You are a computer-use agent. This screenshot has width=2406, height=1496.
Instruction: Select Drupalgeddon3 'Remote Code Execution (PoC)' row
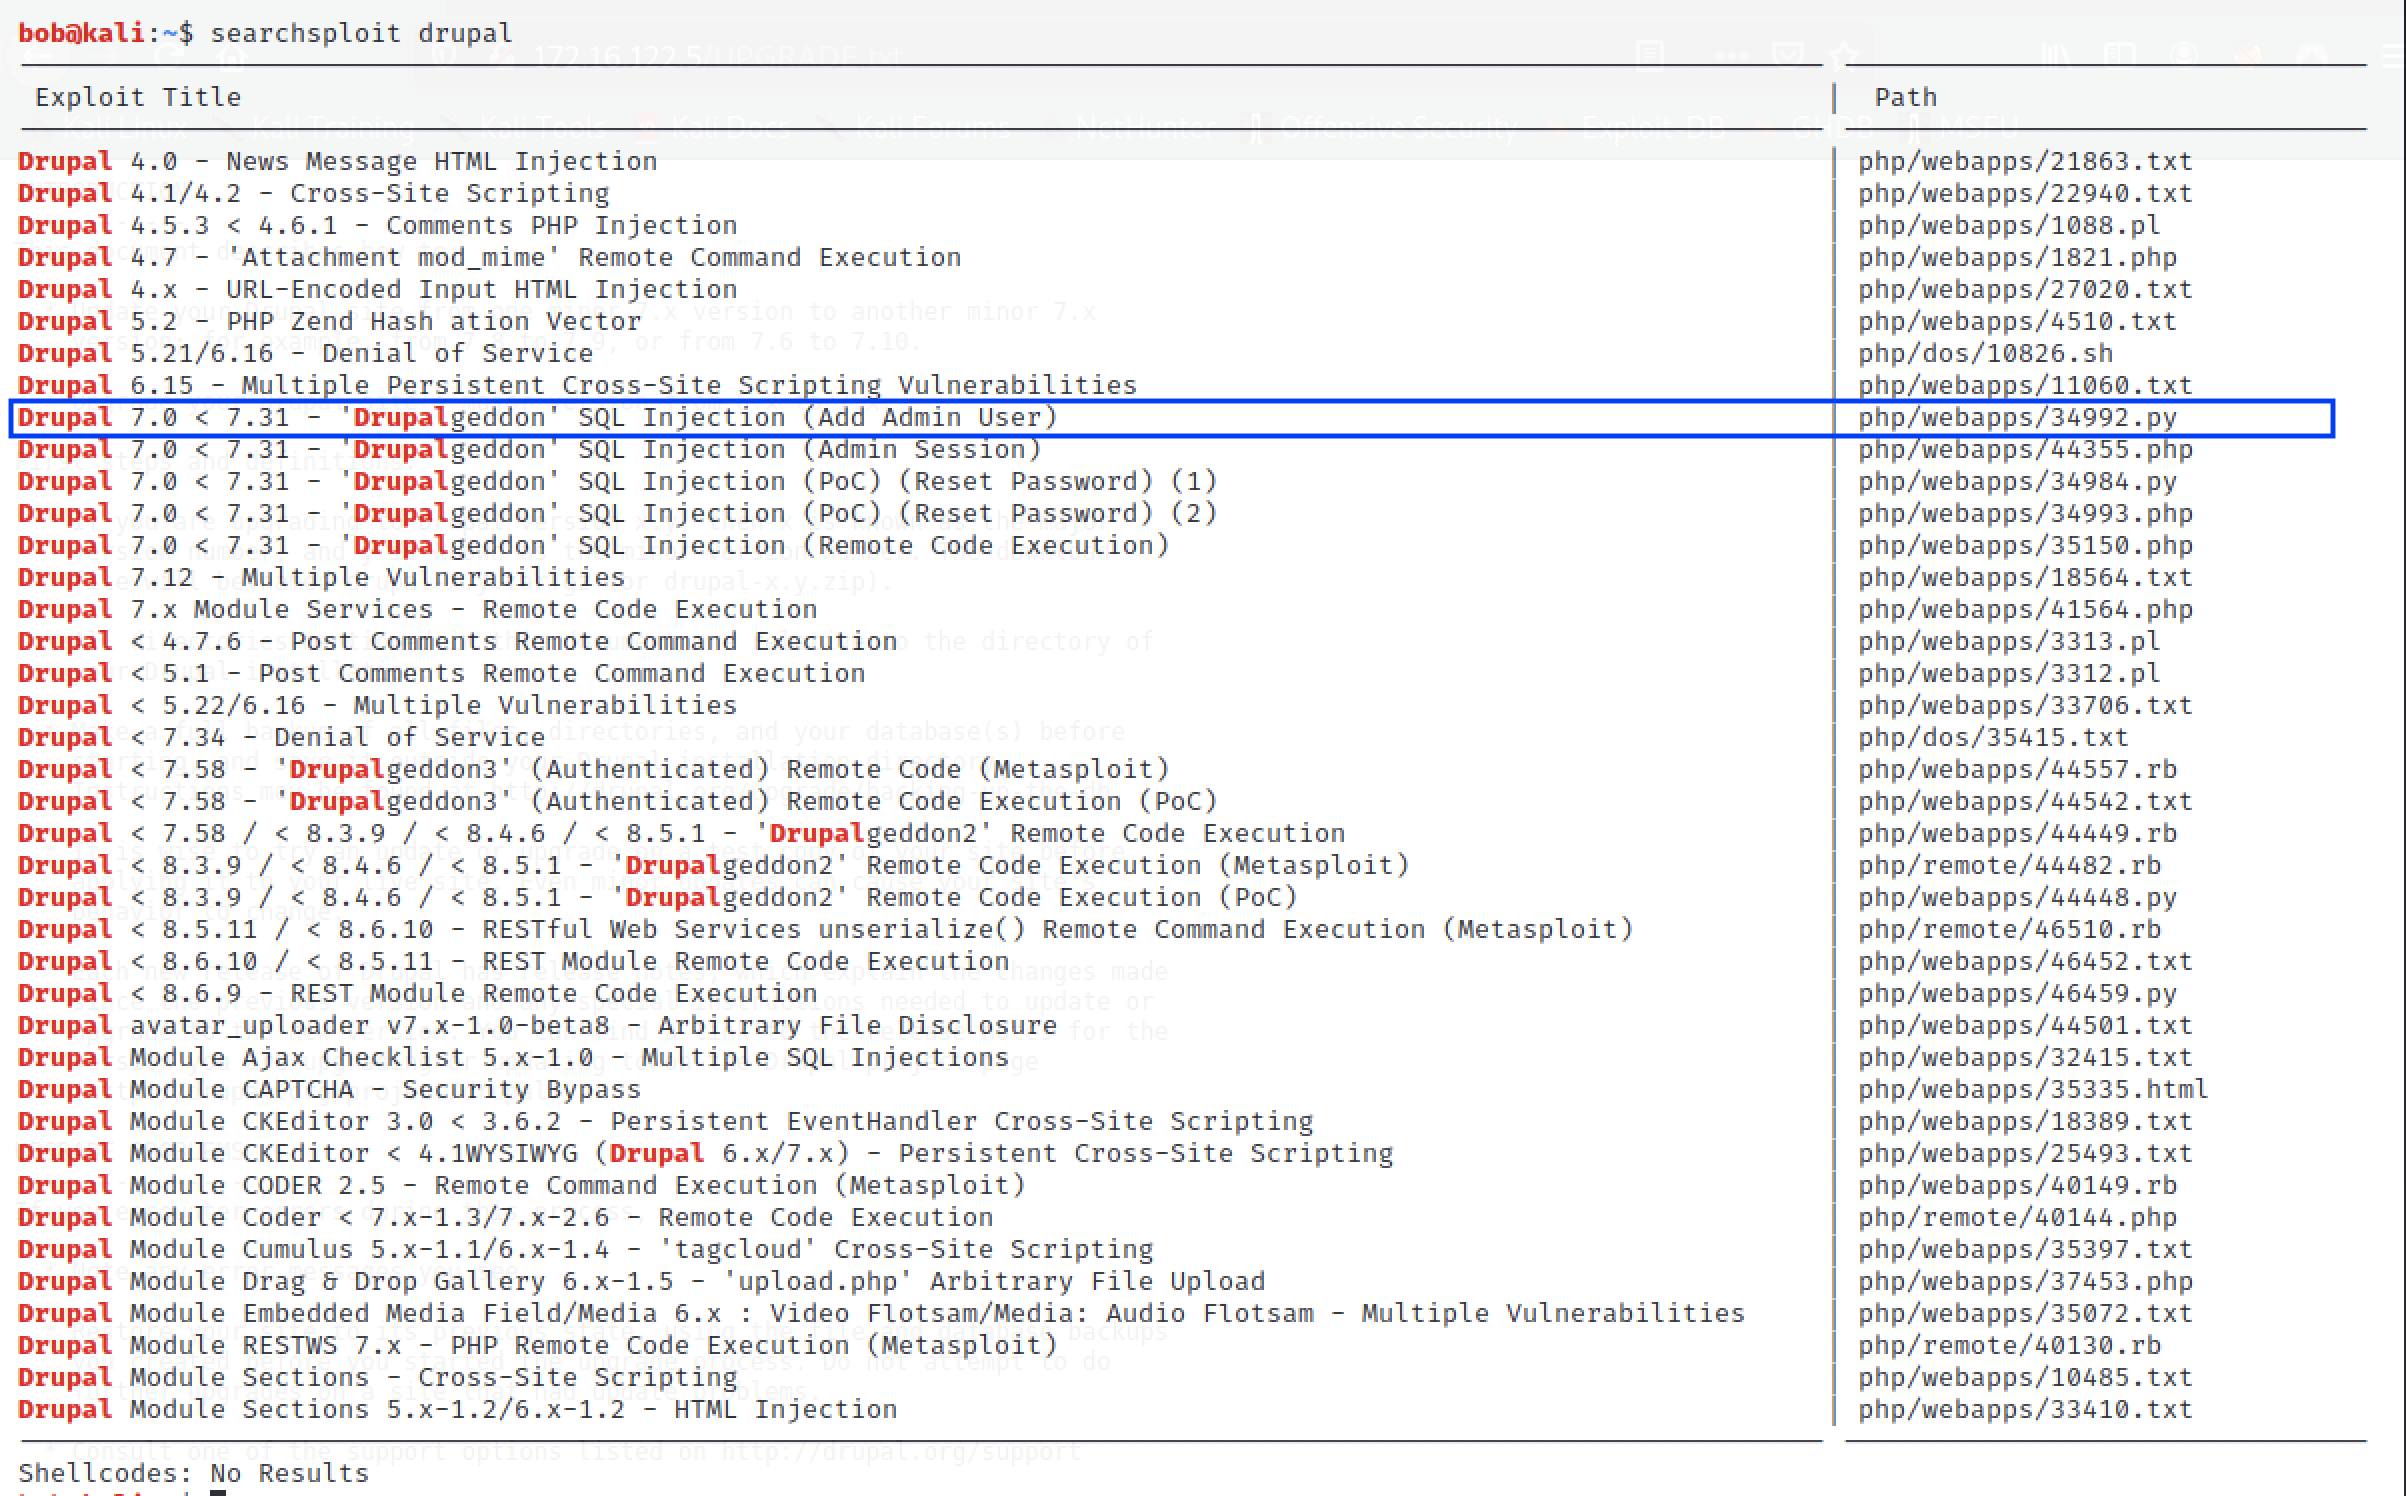click(618, 801)
